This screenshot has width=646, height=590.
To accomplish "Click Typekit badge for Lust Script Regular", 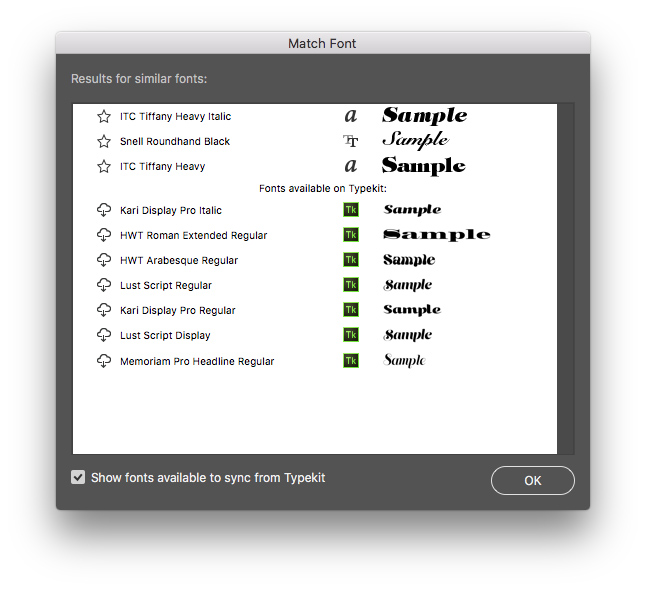I will coord(351,285).
